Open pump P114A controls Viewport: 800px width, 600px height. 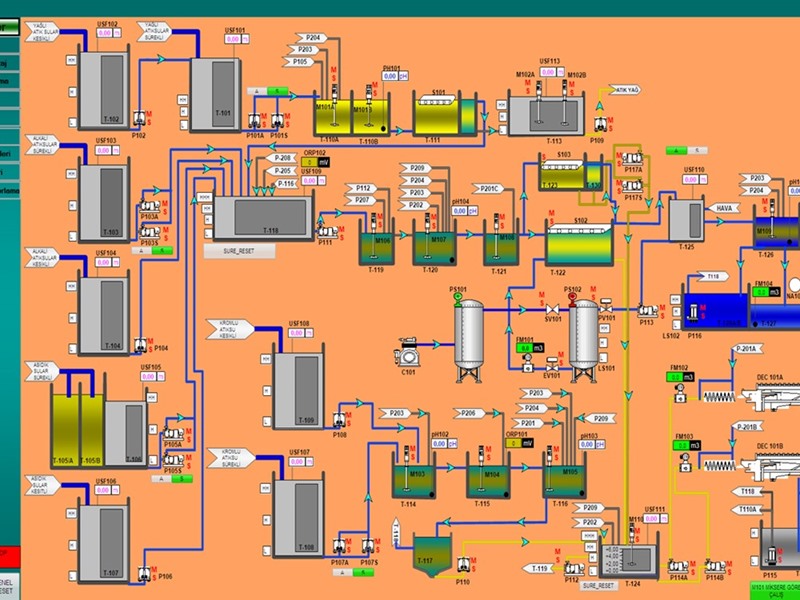[x=679, y=566]
